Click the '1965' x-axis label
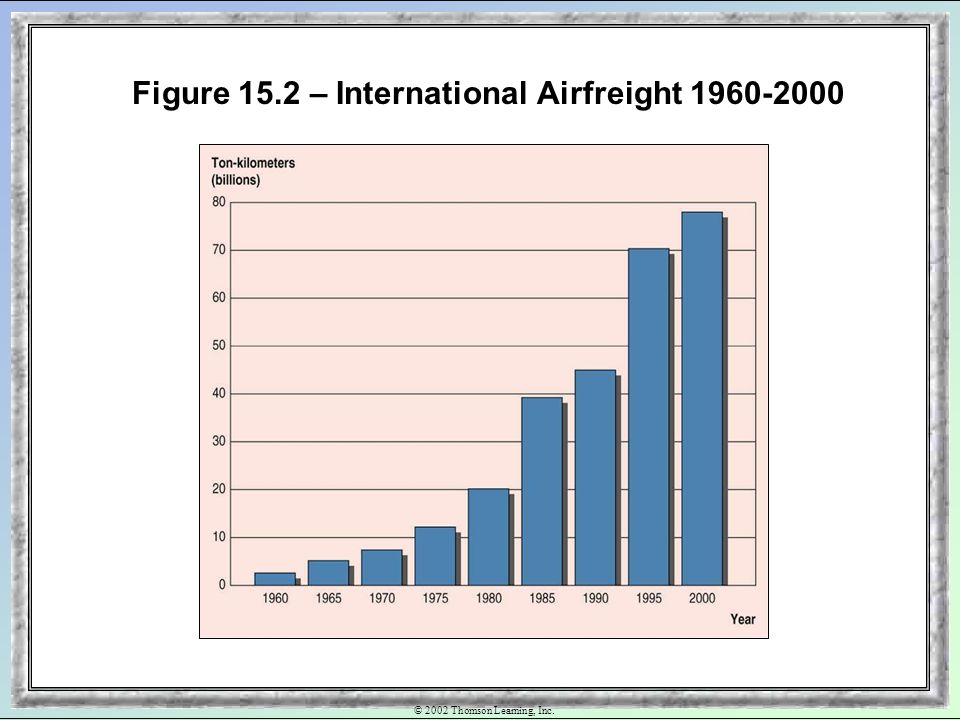Viewport: 960px width, 720px height. point(329,598)
